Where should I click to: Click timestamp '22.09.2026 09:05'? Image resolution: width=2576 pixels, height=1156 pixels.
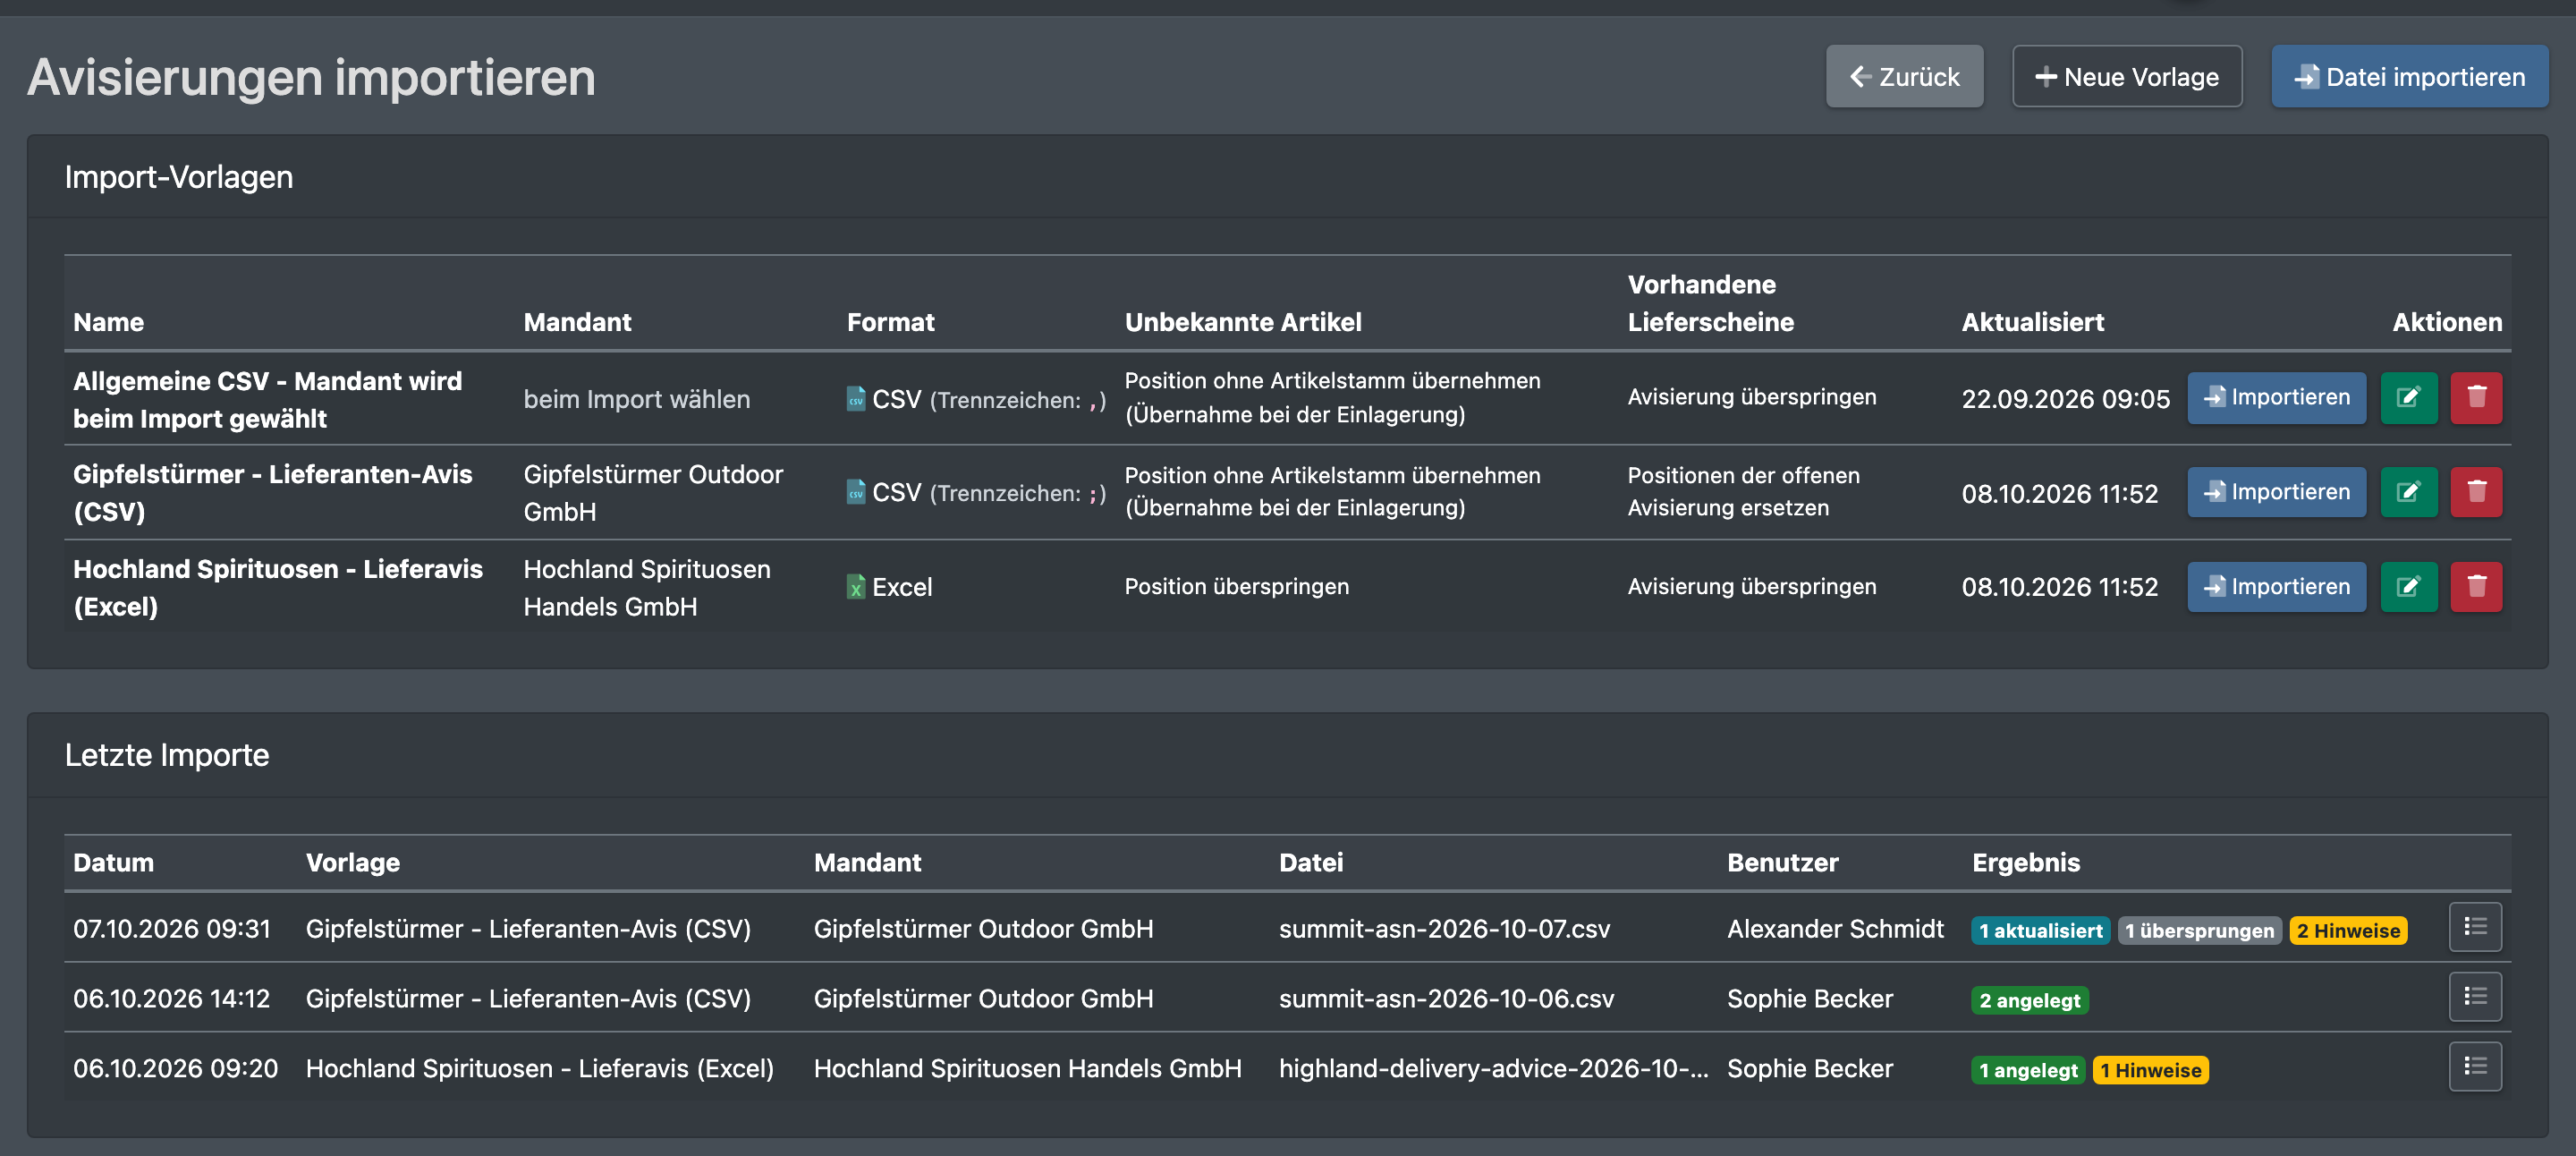tap(2065, 399)
